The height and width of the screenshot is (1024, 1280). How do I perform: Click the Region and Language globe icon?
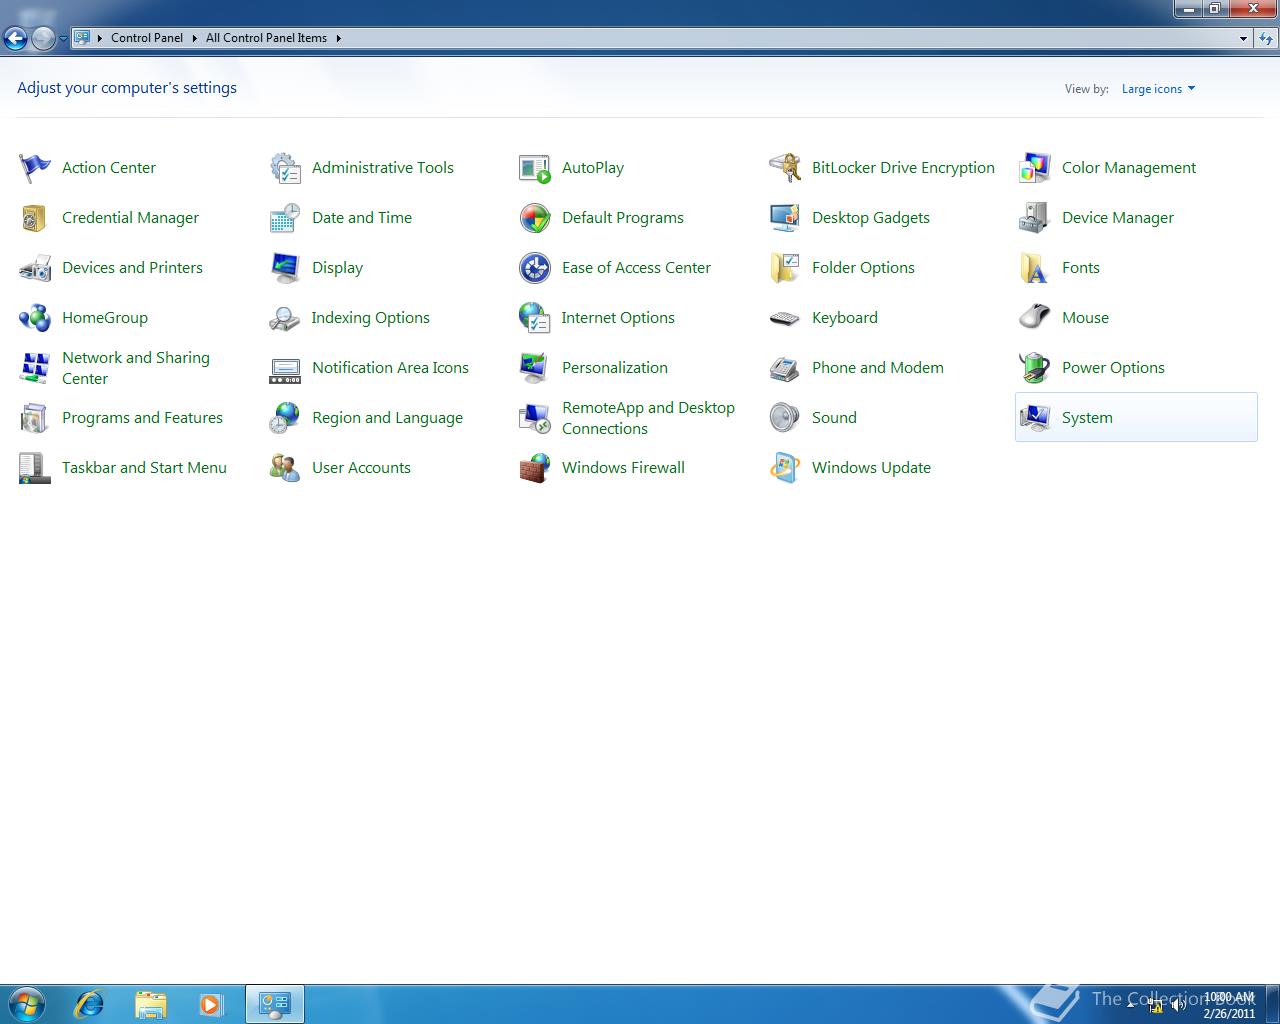[285, 418]
